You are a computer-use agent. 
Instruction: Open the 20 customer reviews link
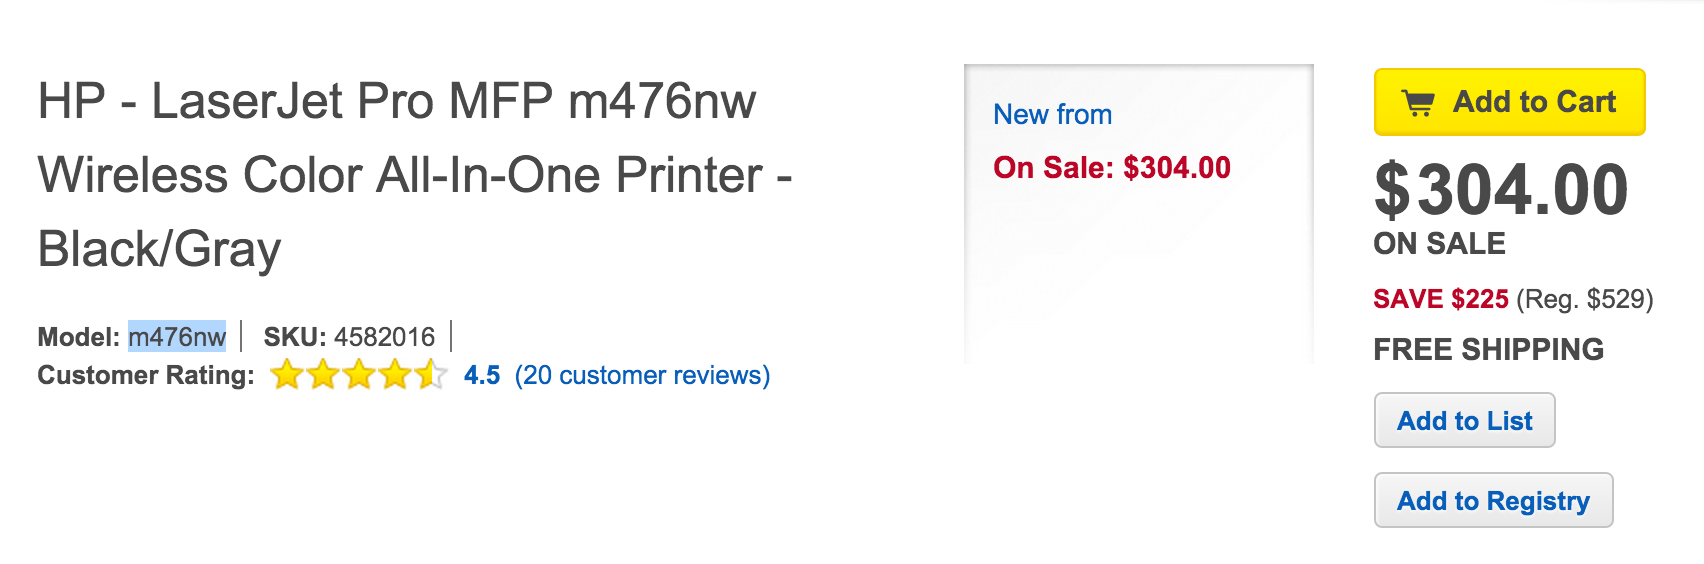(642, 375)
